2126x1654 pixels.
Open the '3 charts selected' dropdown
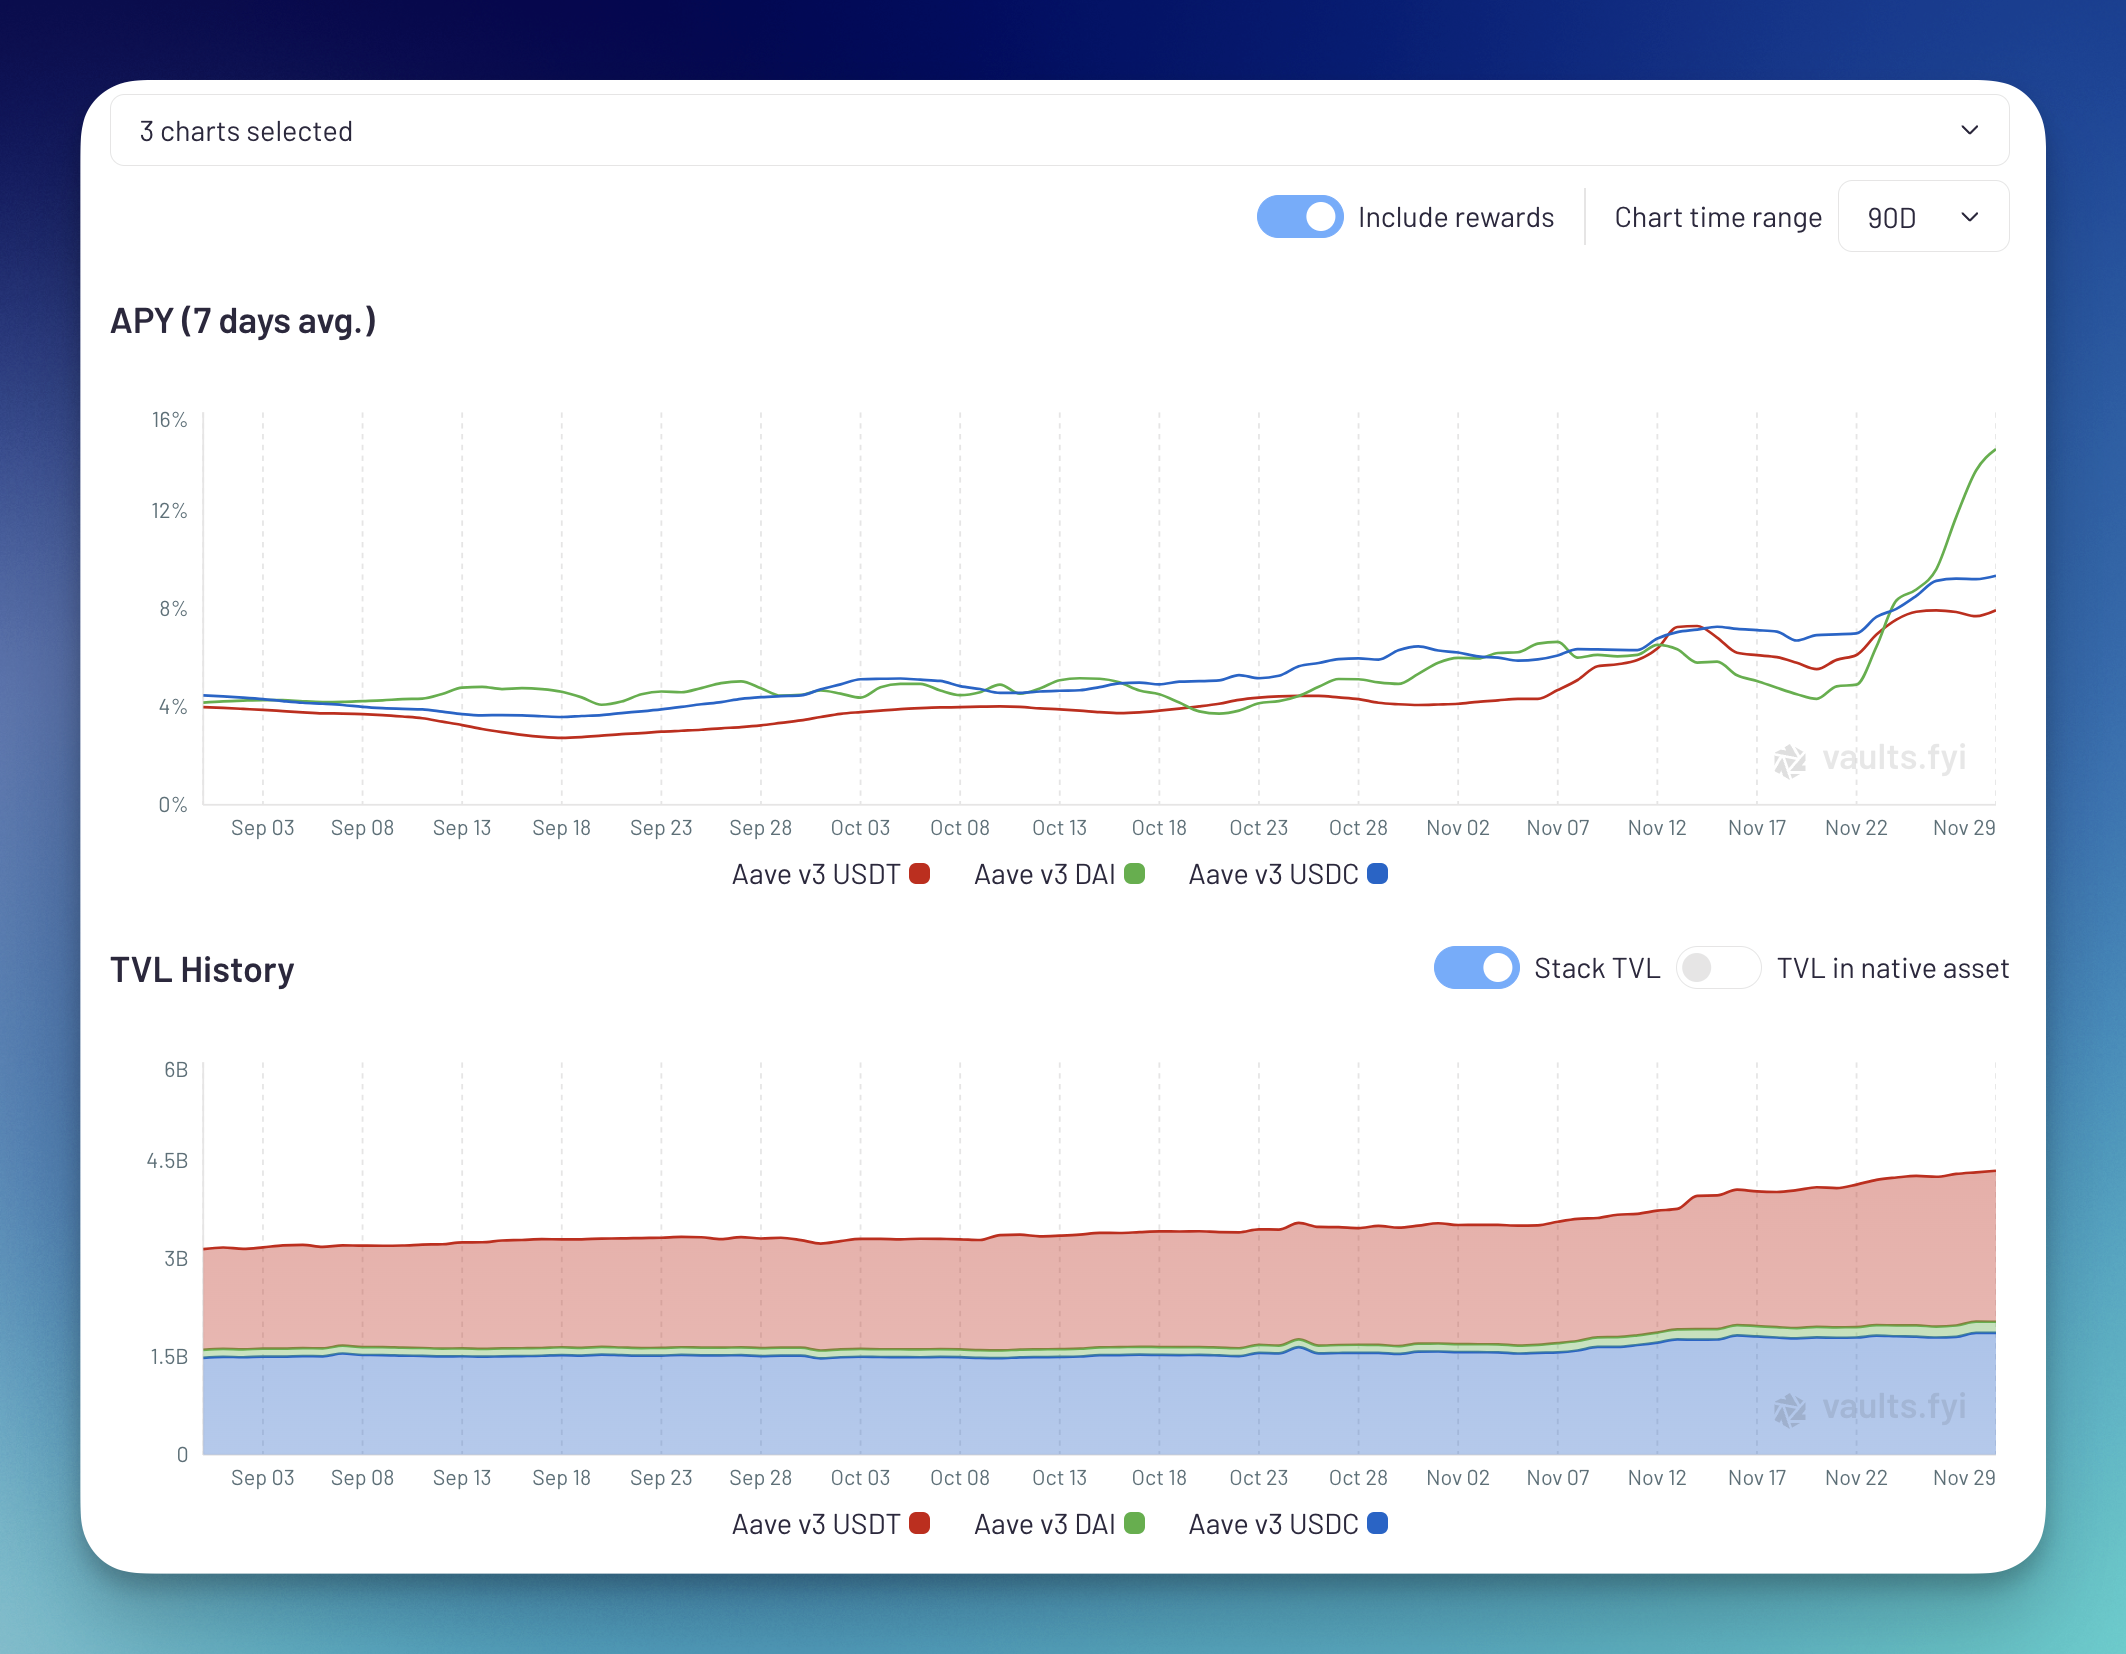point(1059,131)
